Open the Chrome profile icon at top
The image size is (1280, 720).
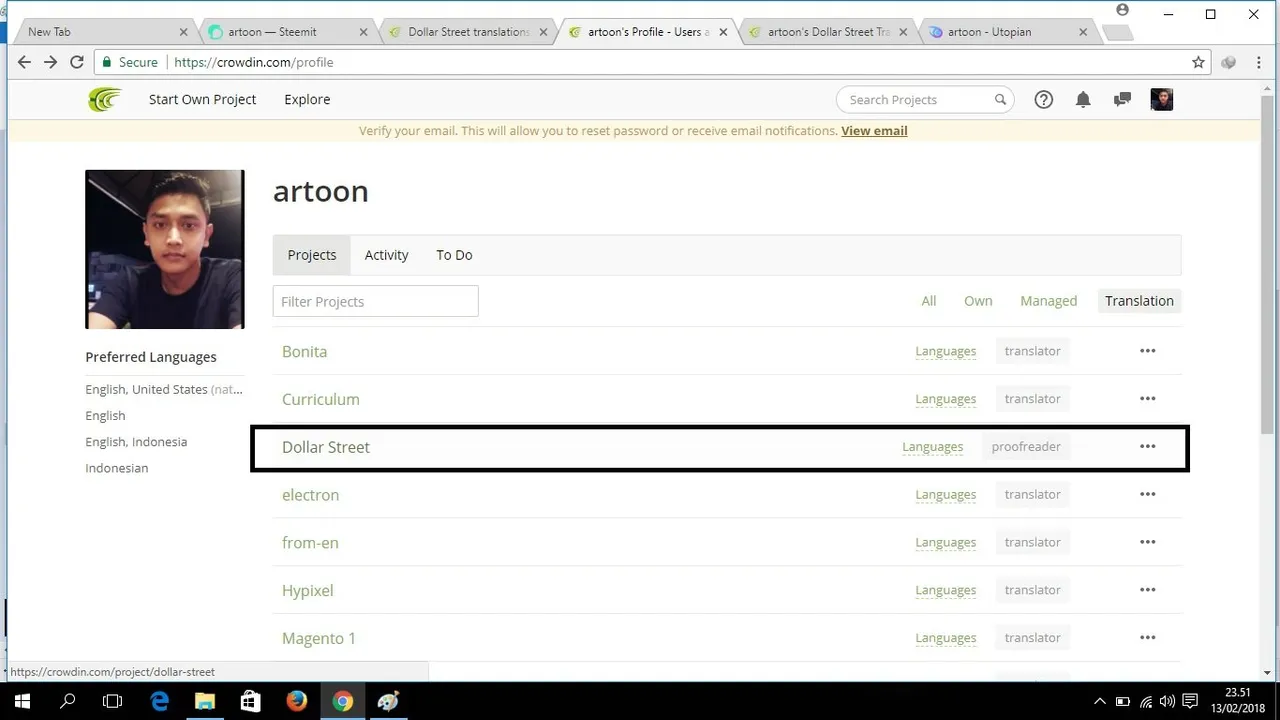(x=1122, y=10)
